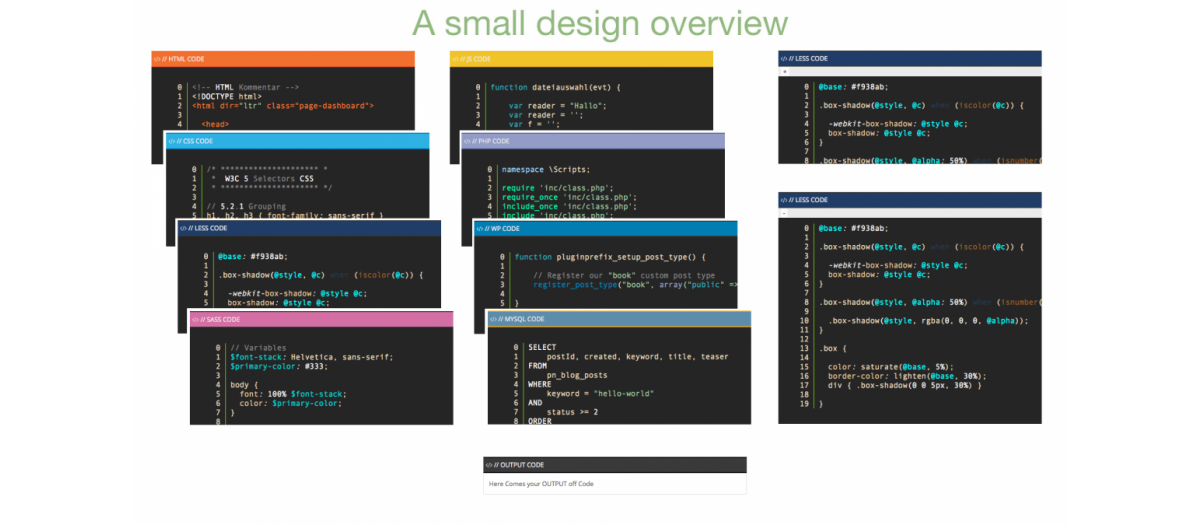The image size is (1200, 525).
Task: Click '.box-shadow(@style, rgba(0, 0, 0, @alpha));' line
Action: coord(928,320)
